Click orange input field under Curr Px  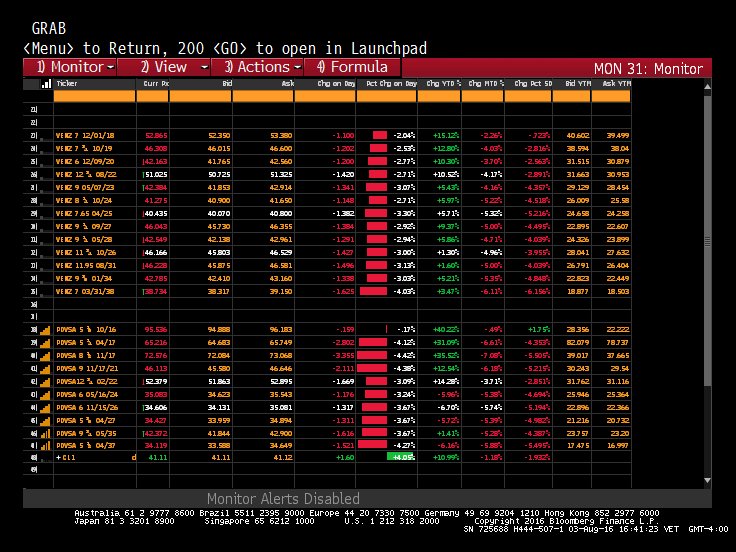click(153, 96)
